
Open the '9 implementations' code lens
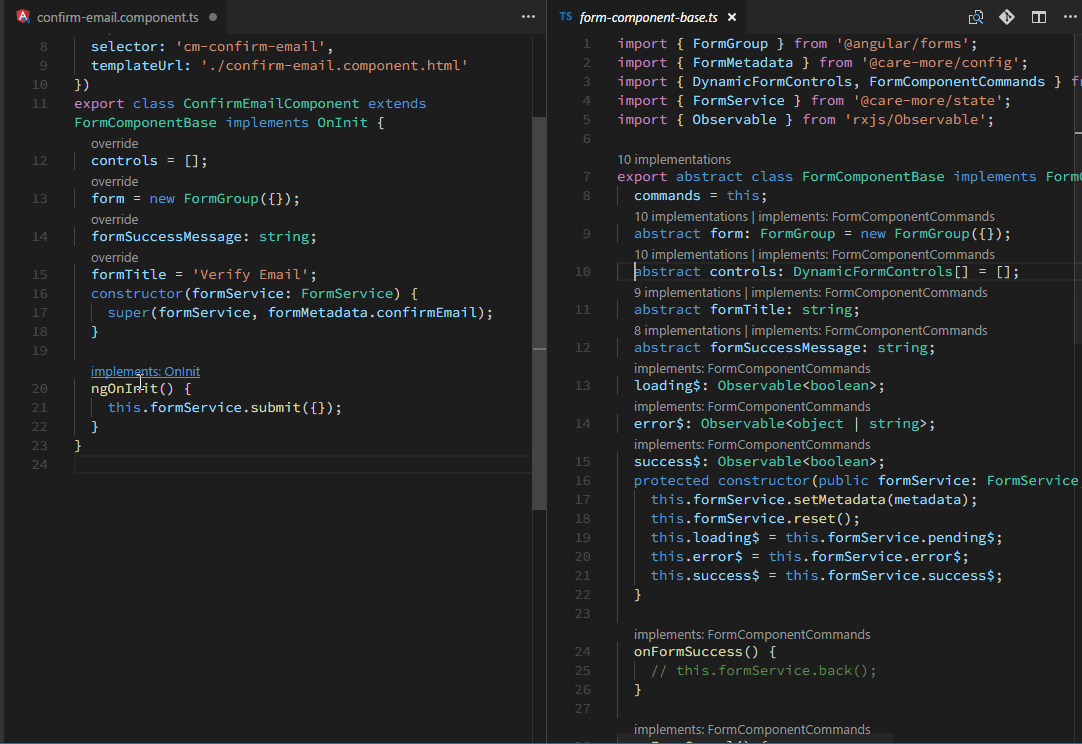point(687,293)
